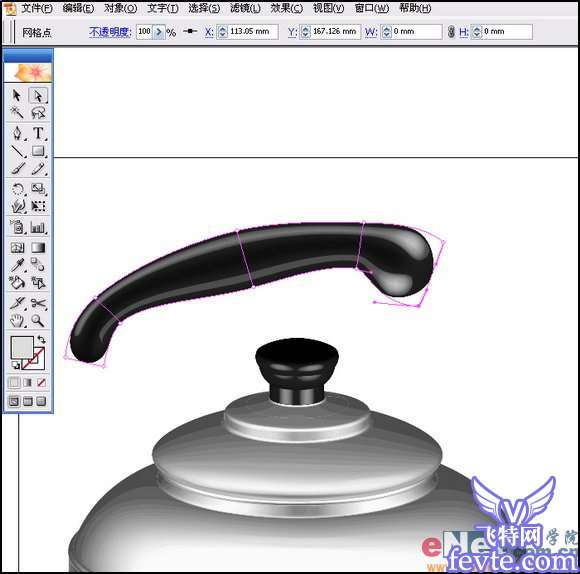The height and width of the screenshot is (574, 580).
Task: Select the Type tool
Action: 38,133
